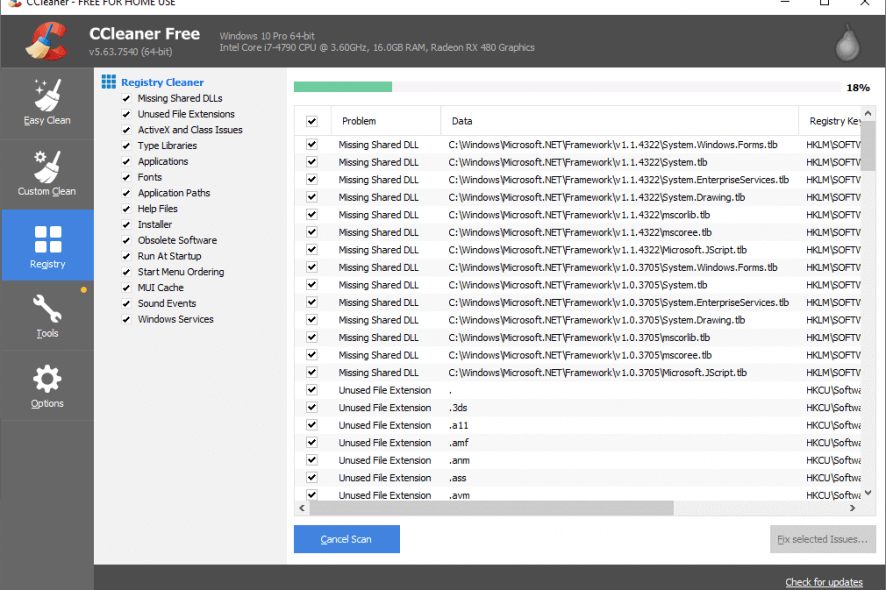Screen dimensions: 886x590
Task: Toggle Help Files checkbox
Action: pyautogui.click(x=127, y=209)
